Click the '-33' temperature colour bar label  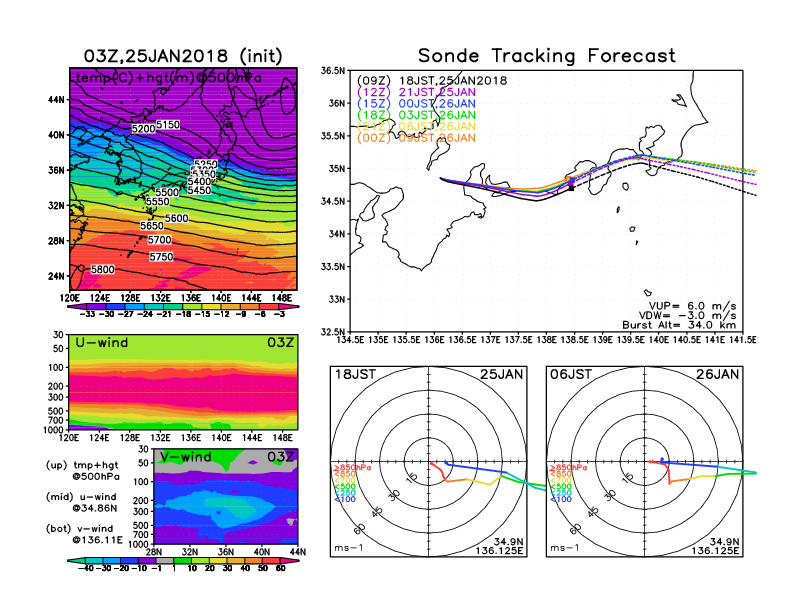[x=87, y=314]
